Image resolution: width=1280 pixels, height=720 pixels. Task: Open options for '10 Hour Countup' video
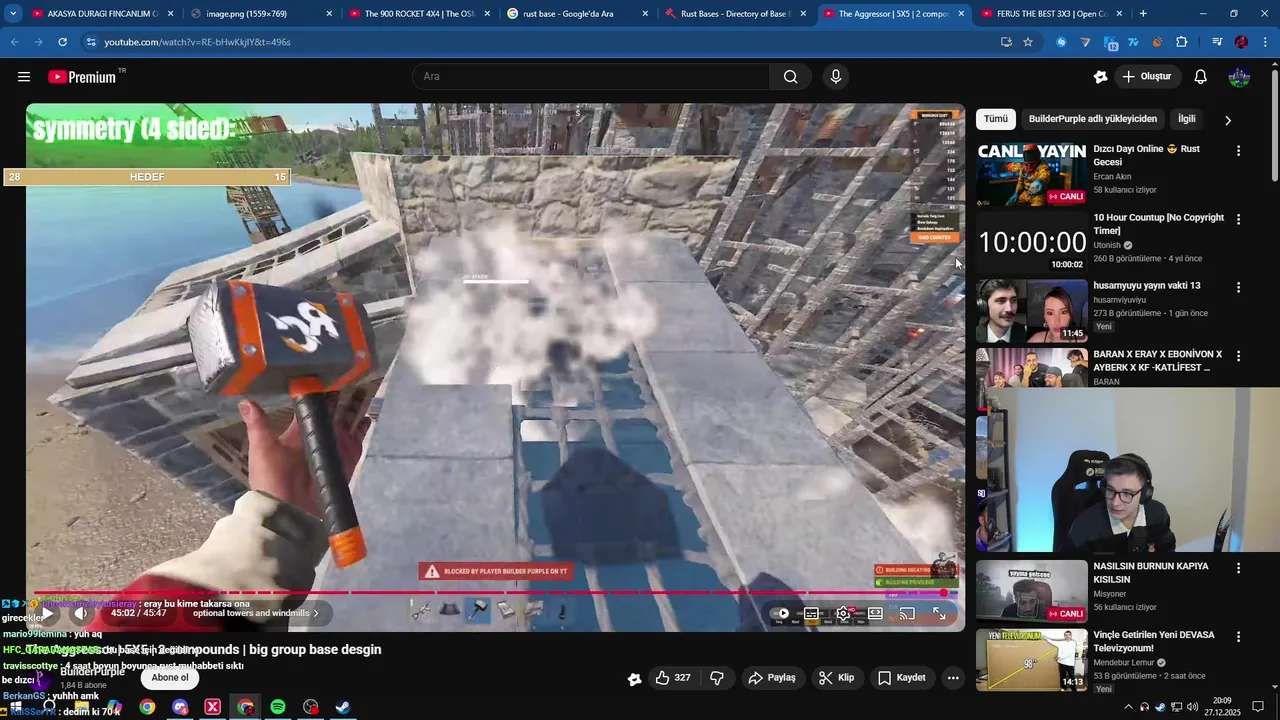click(x=1238, y=219)
